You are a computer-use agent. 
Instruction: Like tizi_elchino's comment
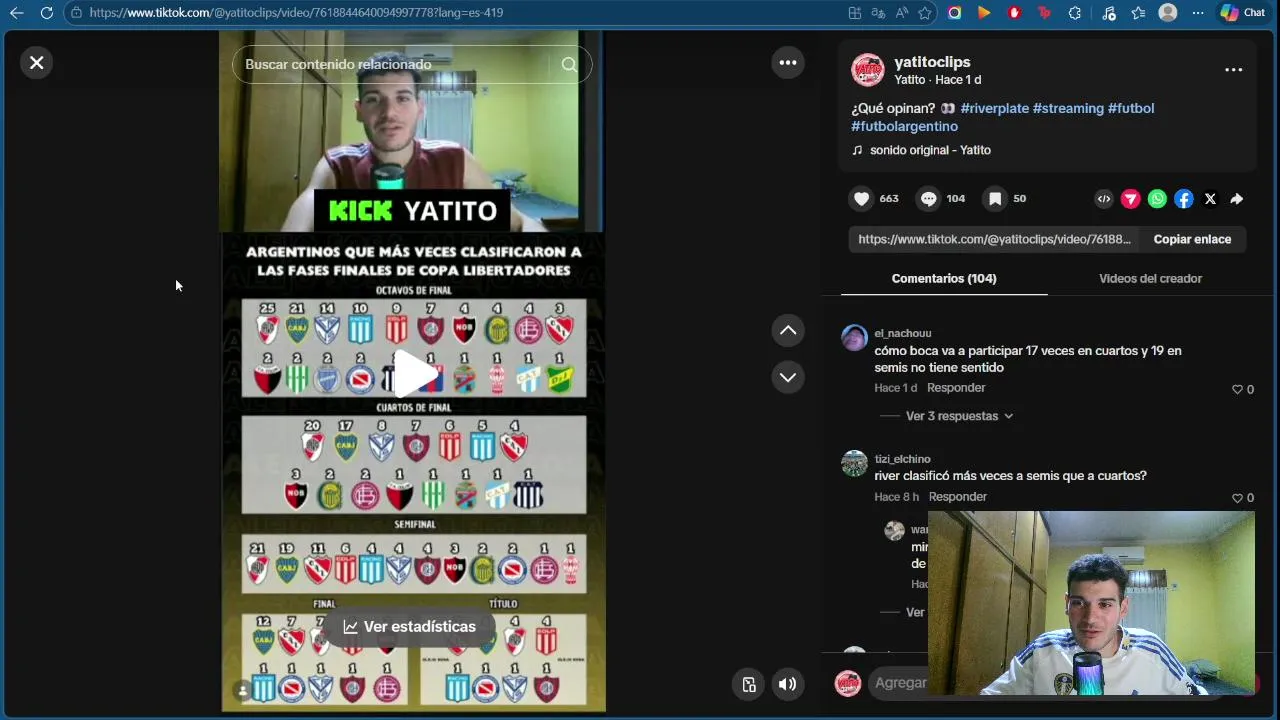tap(1238, 498)
